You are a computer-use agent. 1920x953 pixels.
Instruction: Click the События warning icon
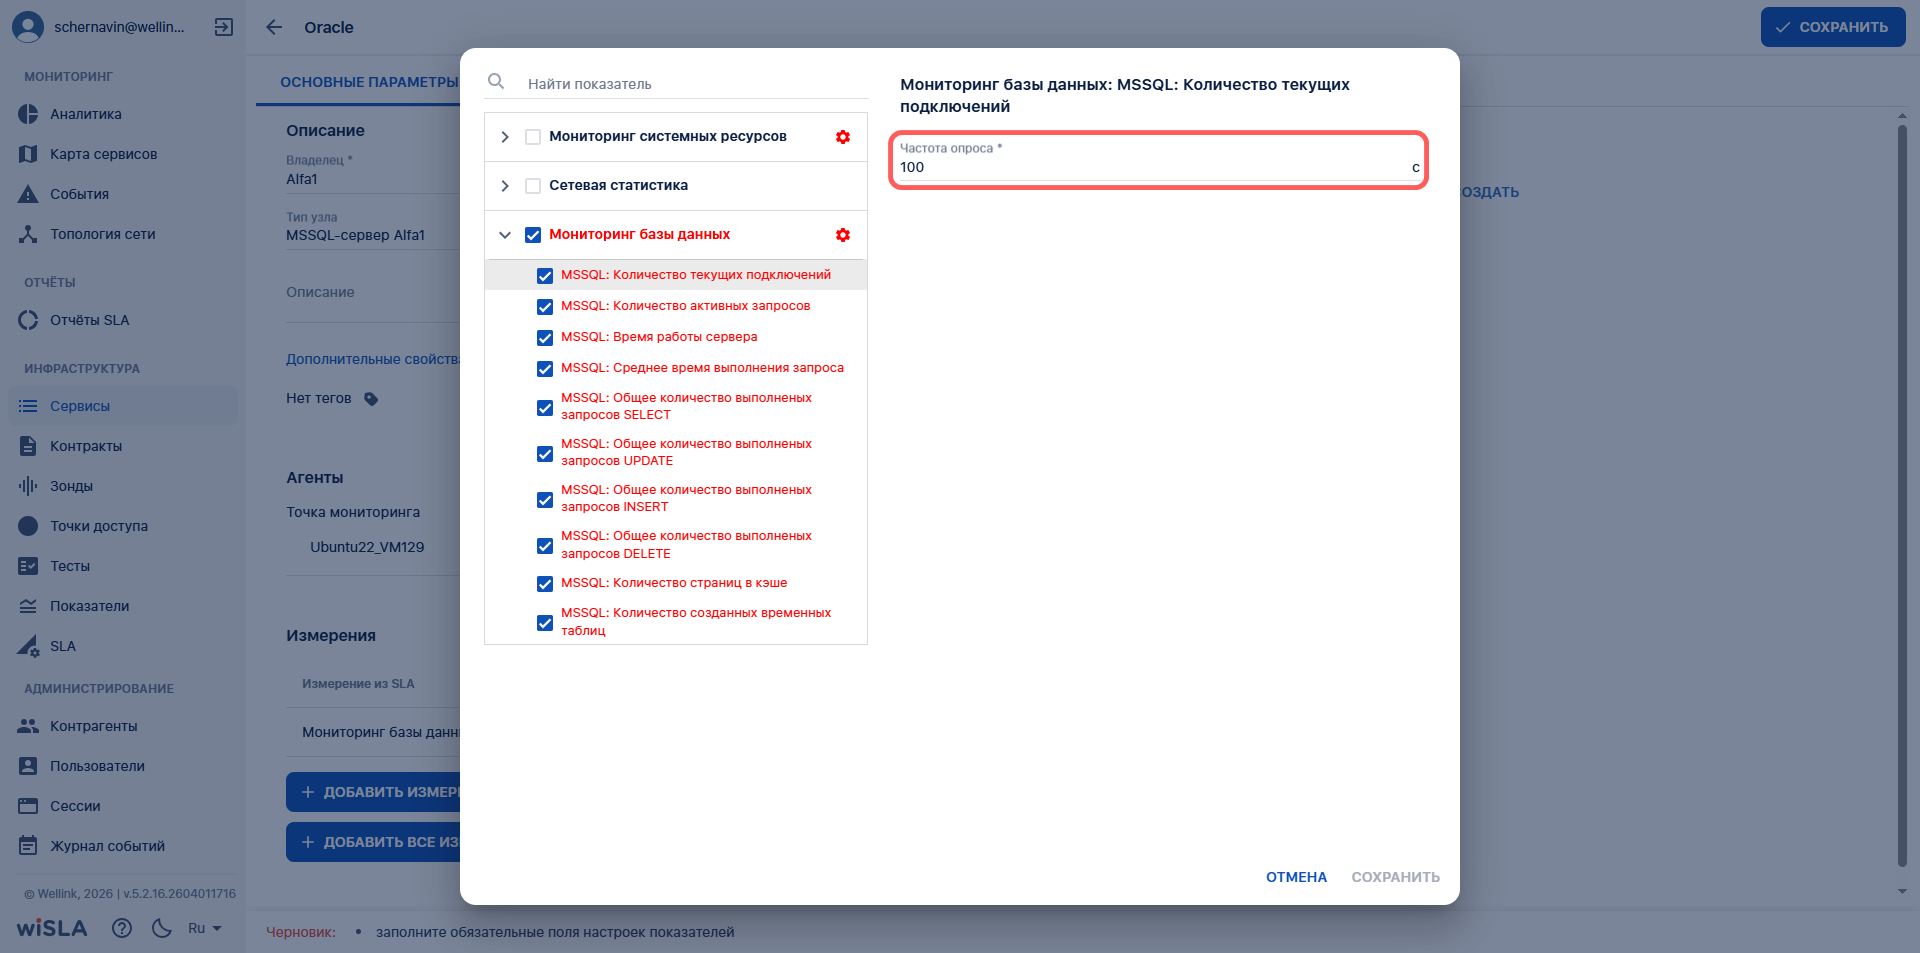pyautogui.click(x=28, y=194)
